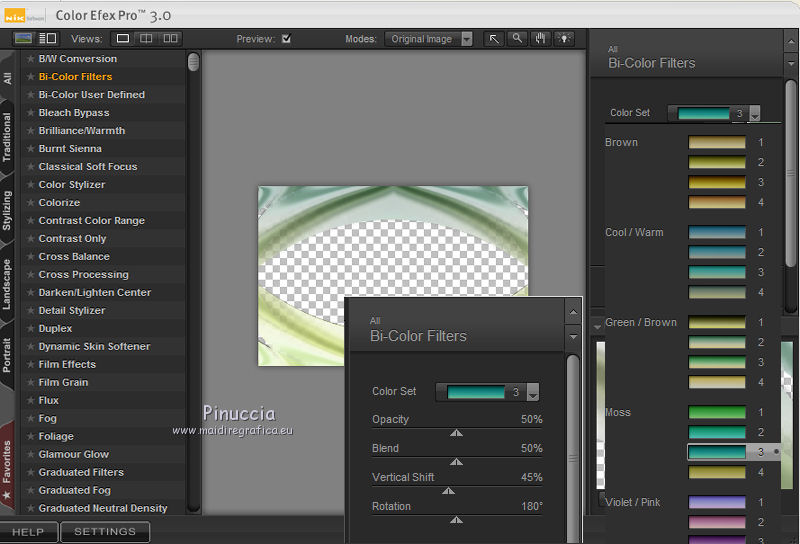This screenshot has height=544, width=800.
Task: Select the Contrast Color Range filter
Action: point(92,220)
